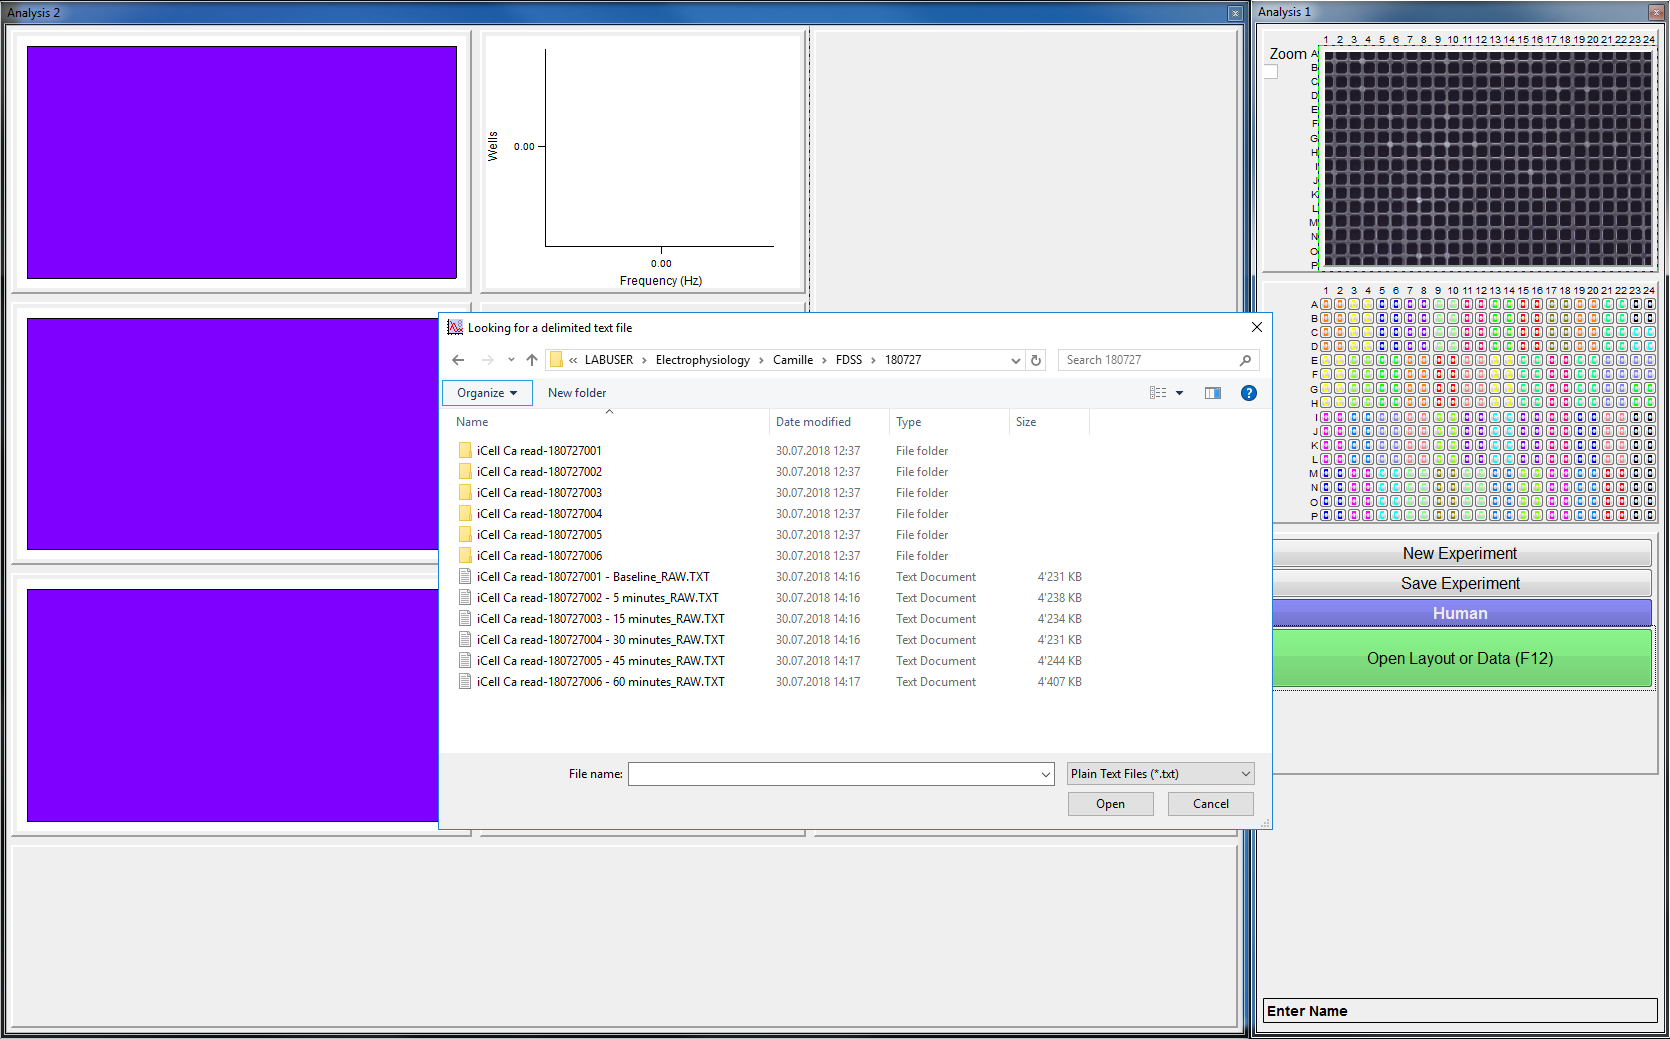Click the Enter Name input field
Viewport: 1670px width, 1039px height.
pyautogui.click(x=1460, y=1011)
